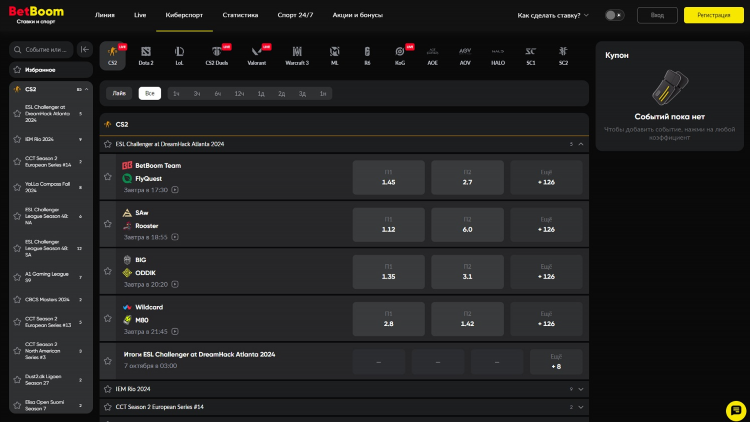The width and height of the screenshot is (750, 422).
Task: Star the IEM Rio 2024 tournament header
Action: pyautogui.click(x=108, y=389)
